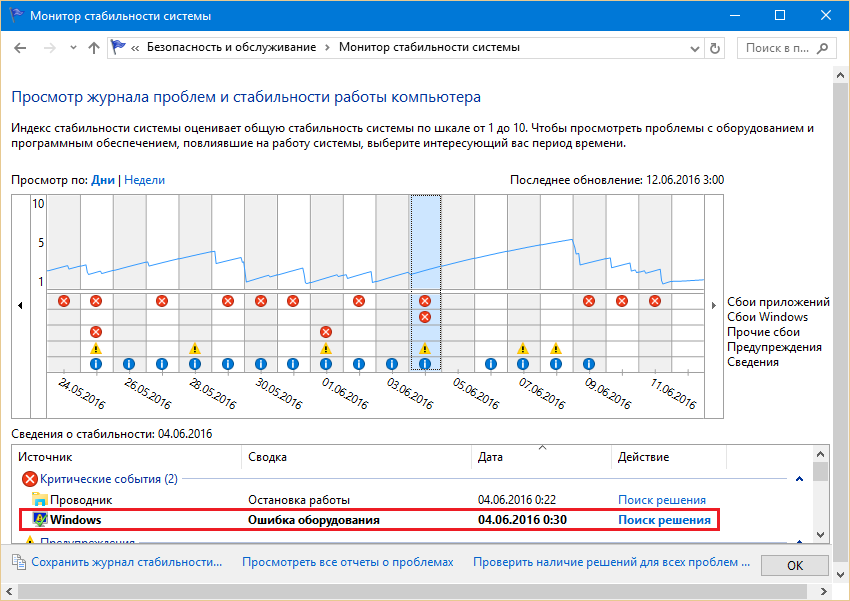This screenshot has width=850, height=601.
Task: Refresh the view with the address bar reload icon
Action: (714, 48)
